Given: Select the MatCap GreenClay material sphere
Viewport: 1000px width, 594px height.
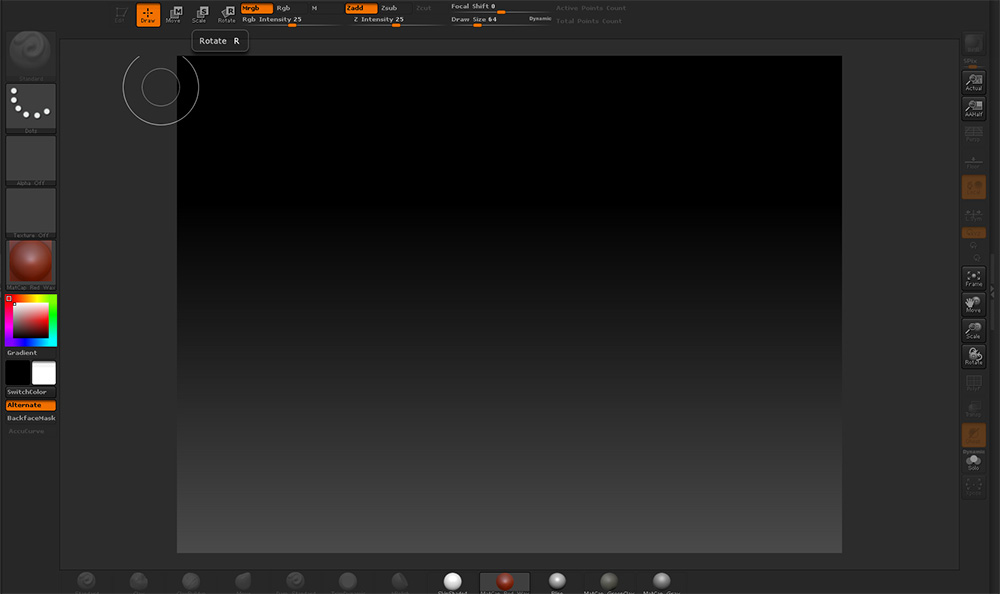Looking at the screenshot, I should click(610, 583).
